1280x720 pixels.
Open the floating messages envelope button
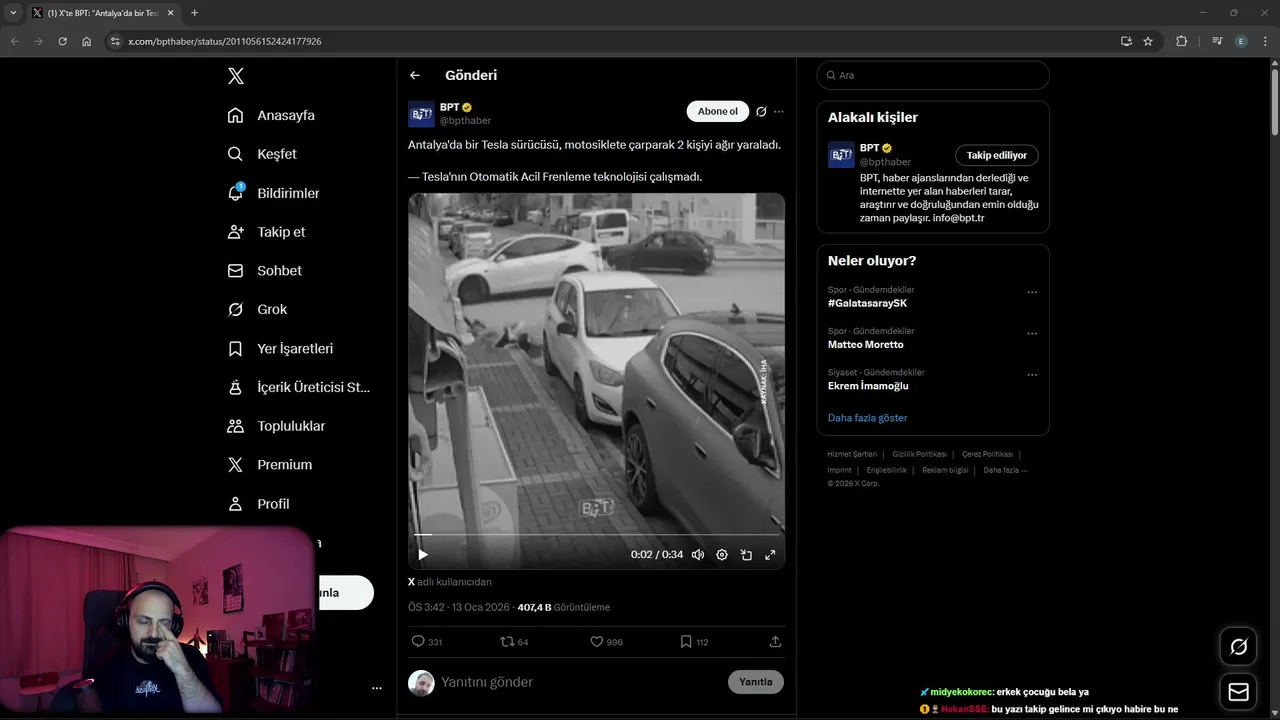pos(1238,692)
